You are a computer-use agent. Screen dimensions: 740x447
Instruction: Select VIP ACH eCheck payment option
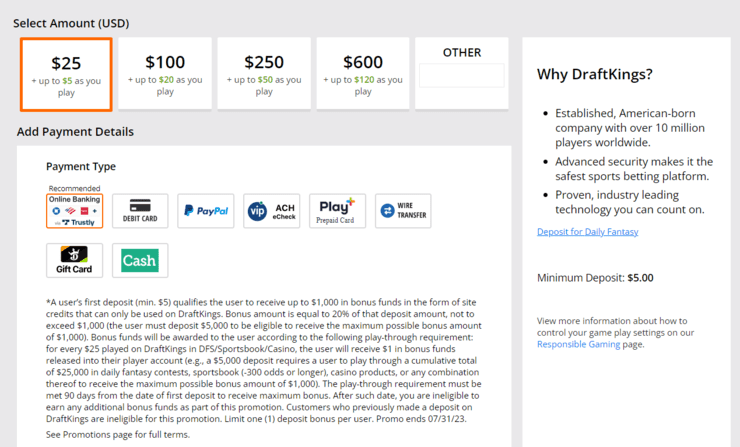coord(272,211)
